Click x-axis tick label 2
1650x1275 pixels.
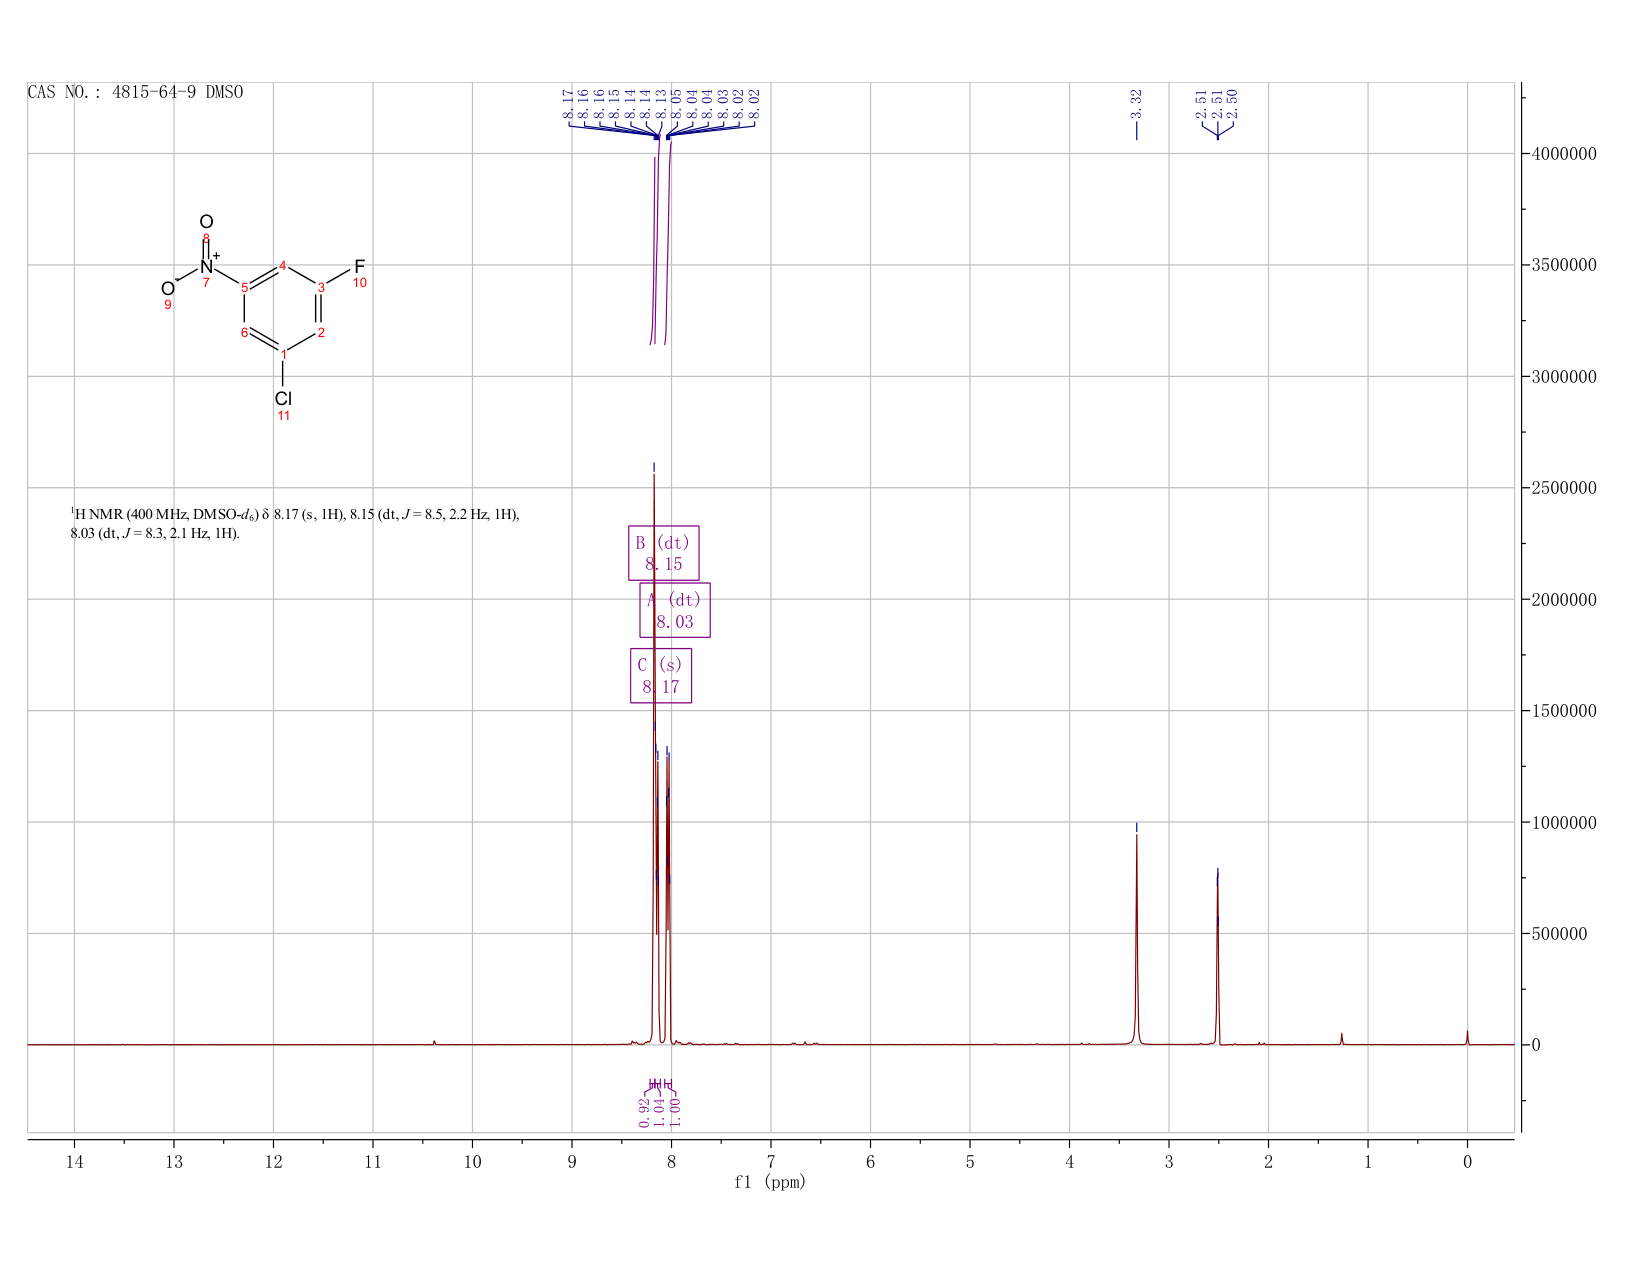pyautogui.click(x=1268, y=1161)
